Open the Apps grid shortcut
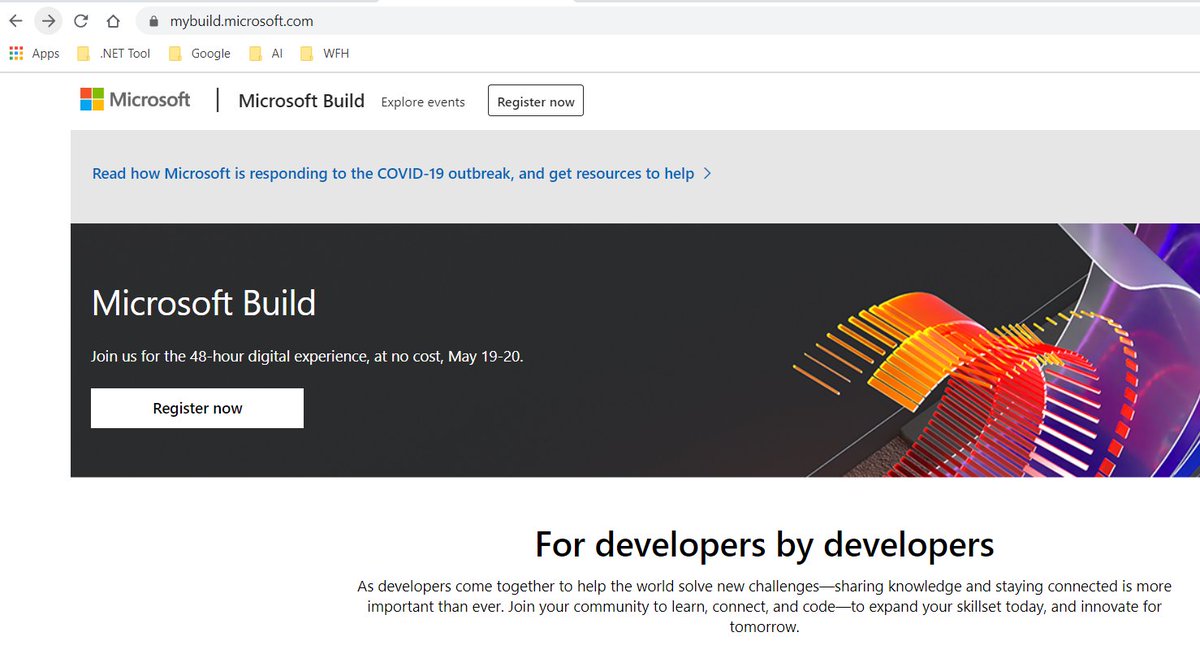The height and width of the screenshot is (667, 1200). click(x=34, y=53)
